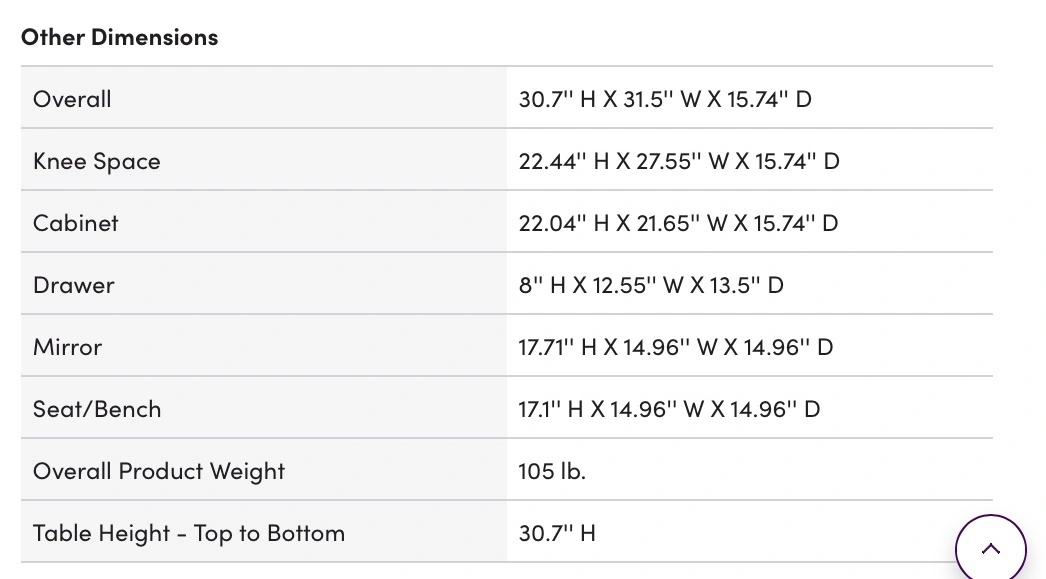Select the Cabinet row label

pyautogui.click(x=75, y=223)
